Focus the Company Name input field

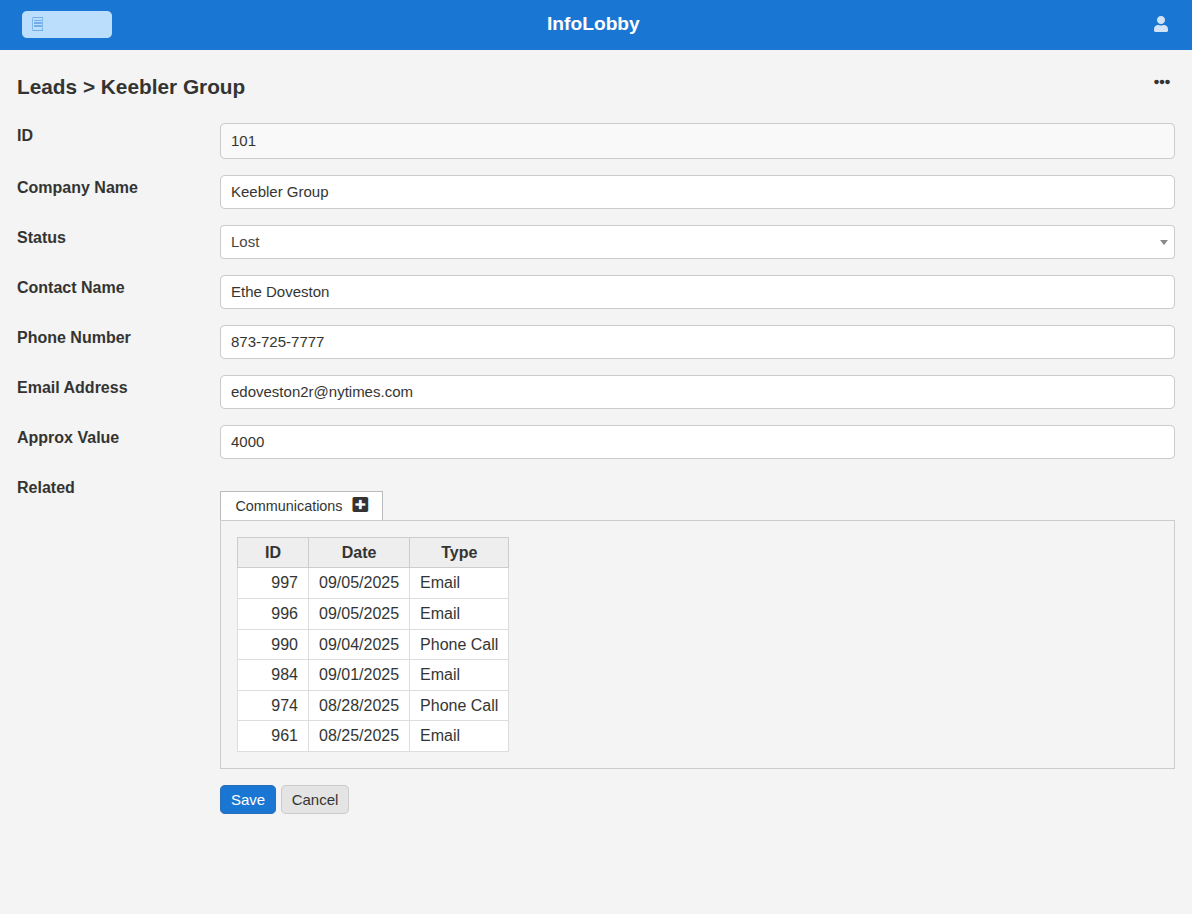click(x=696, y=192)
